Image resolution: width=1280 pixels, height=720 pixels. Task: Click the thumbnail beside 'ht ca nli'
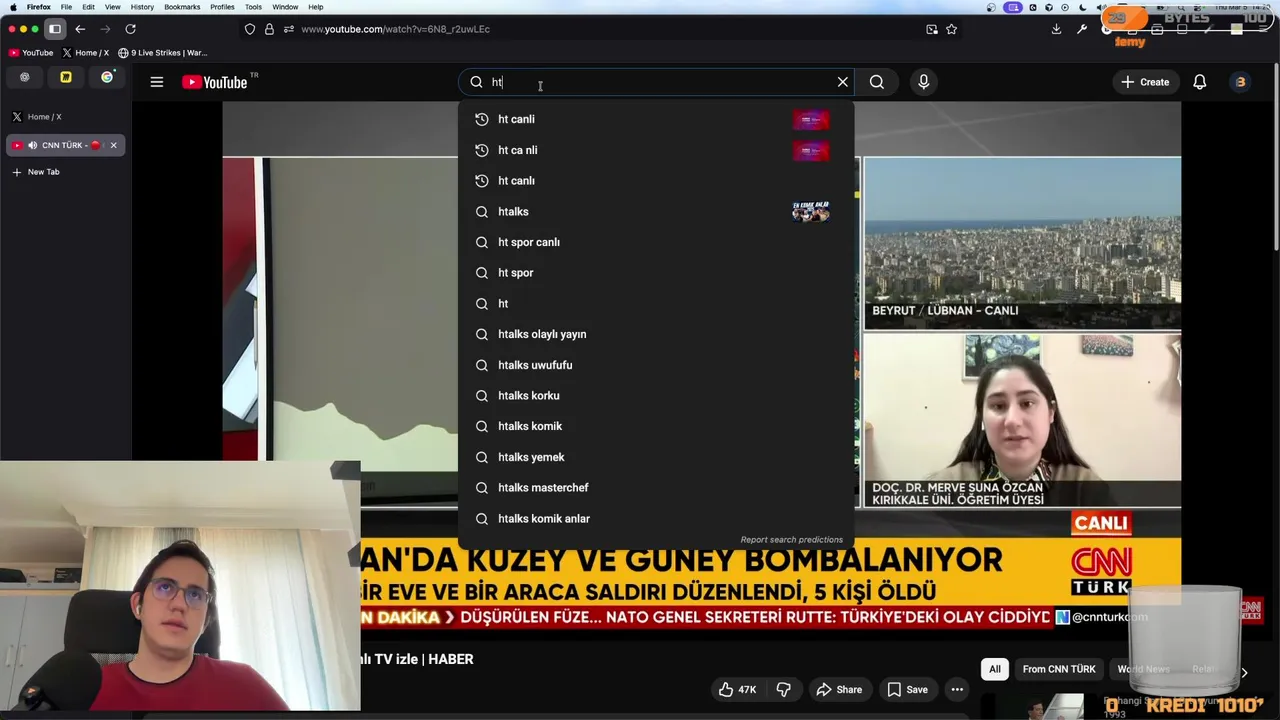click(811, 150)
